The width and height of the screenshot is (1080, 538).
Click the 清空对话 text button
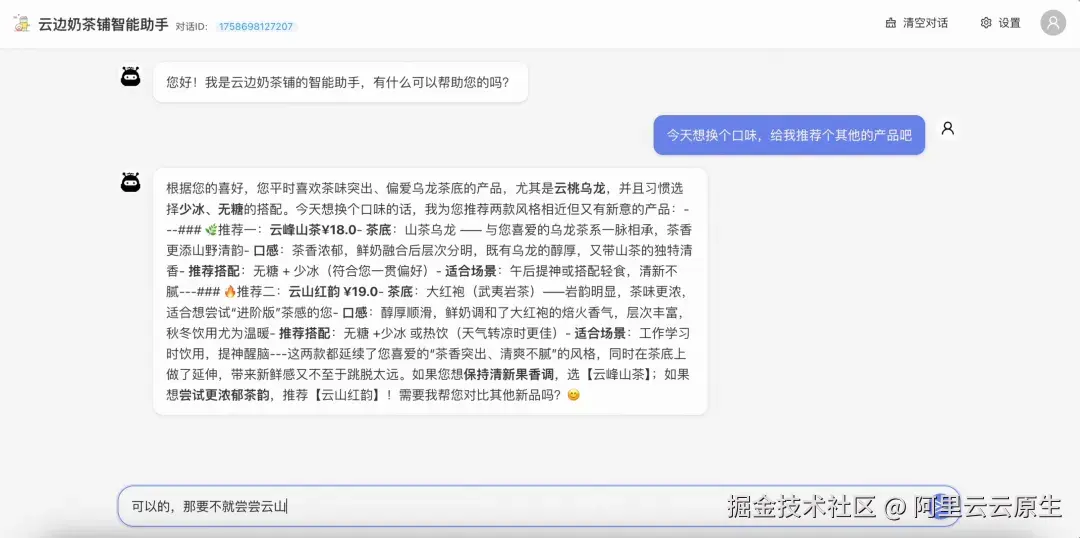pos(925,23)
